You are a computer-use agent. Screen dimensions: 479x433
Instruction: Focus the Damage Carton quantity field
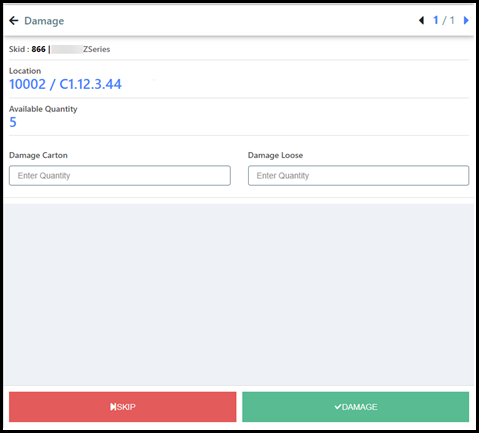tap(120, 175)
